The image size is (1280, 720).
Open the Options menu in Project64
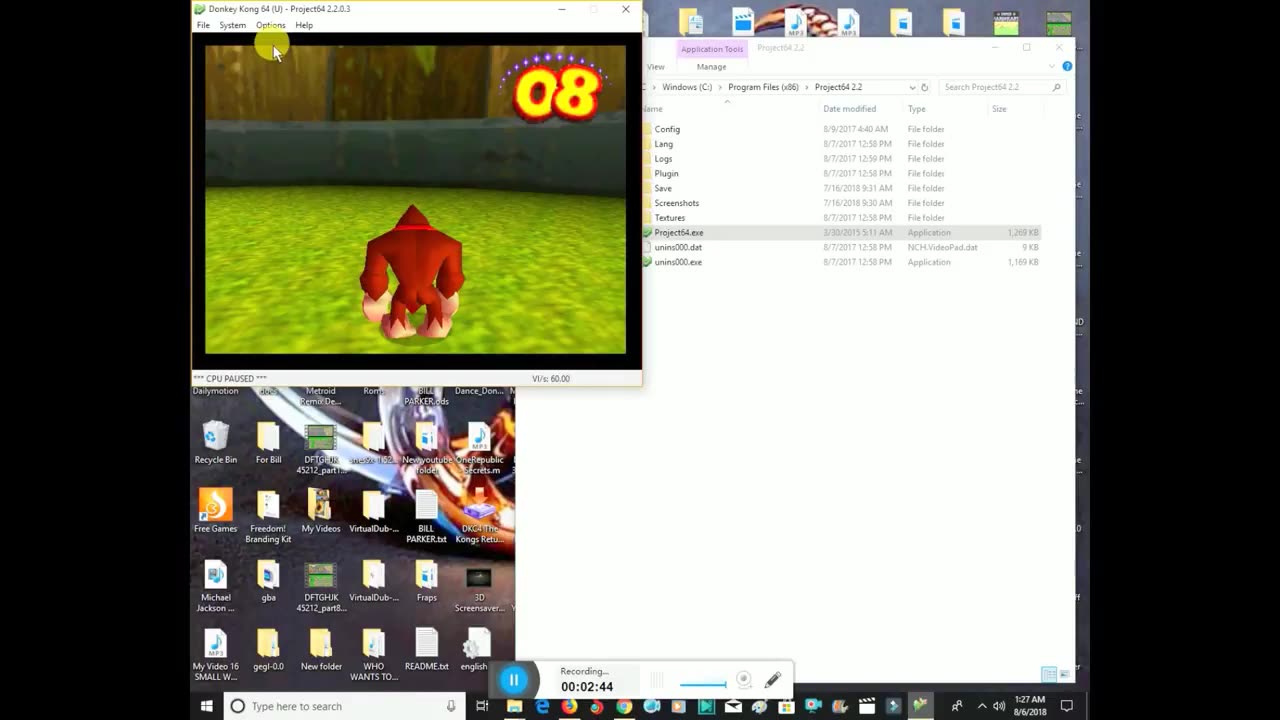point(270,25)
